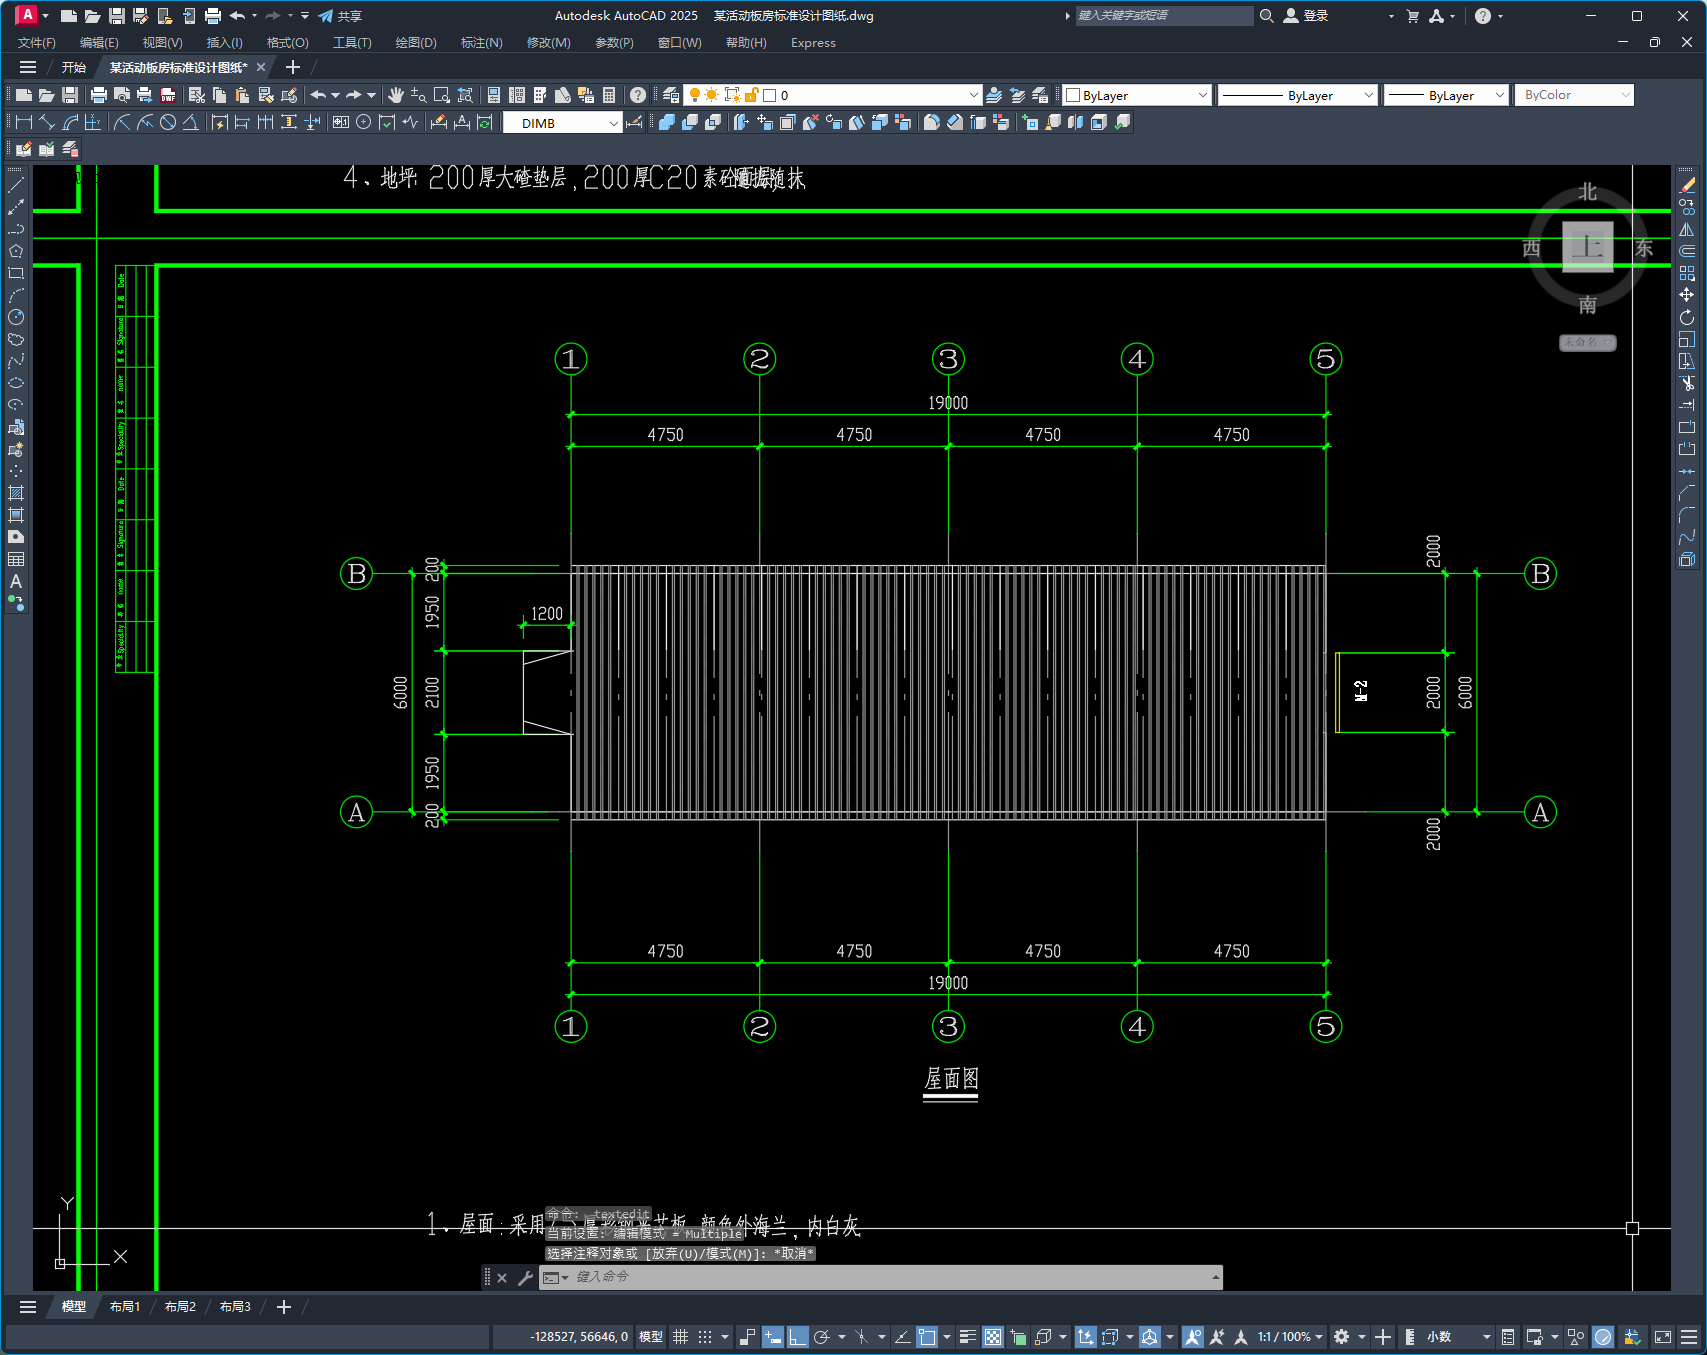Click the 上 face of the ViewCube
The width and height of the screenshot is (1707, 1355).
click(1588, 247)
